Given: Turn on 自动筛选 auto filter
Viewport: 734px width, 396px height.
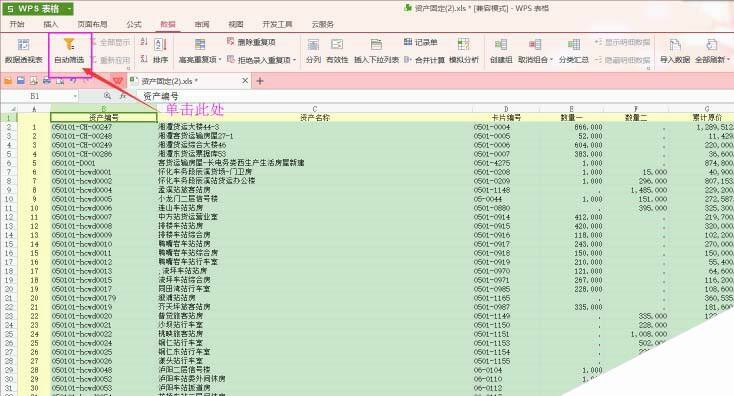Looking at the screenshot, I should (x=69, y=51).
